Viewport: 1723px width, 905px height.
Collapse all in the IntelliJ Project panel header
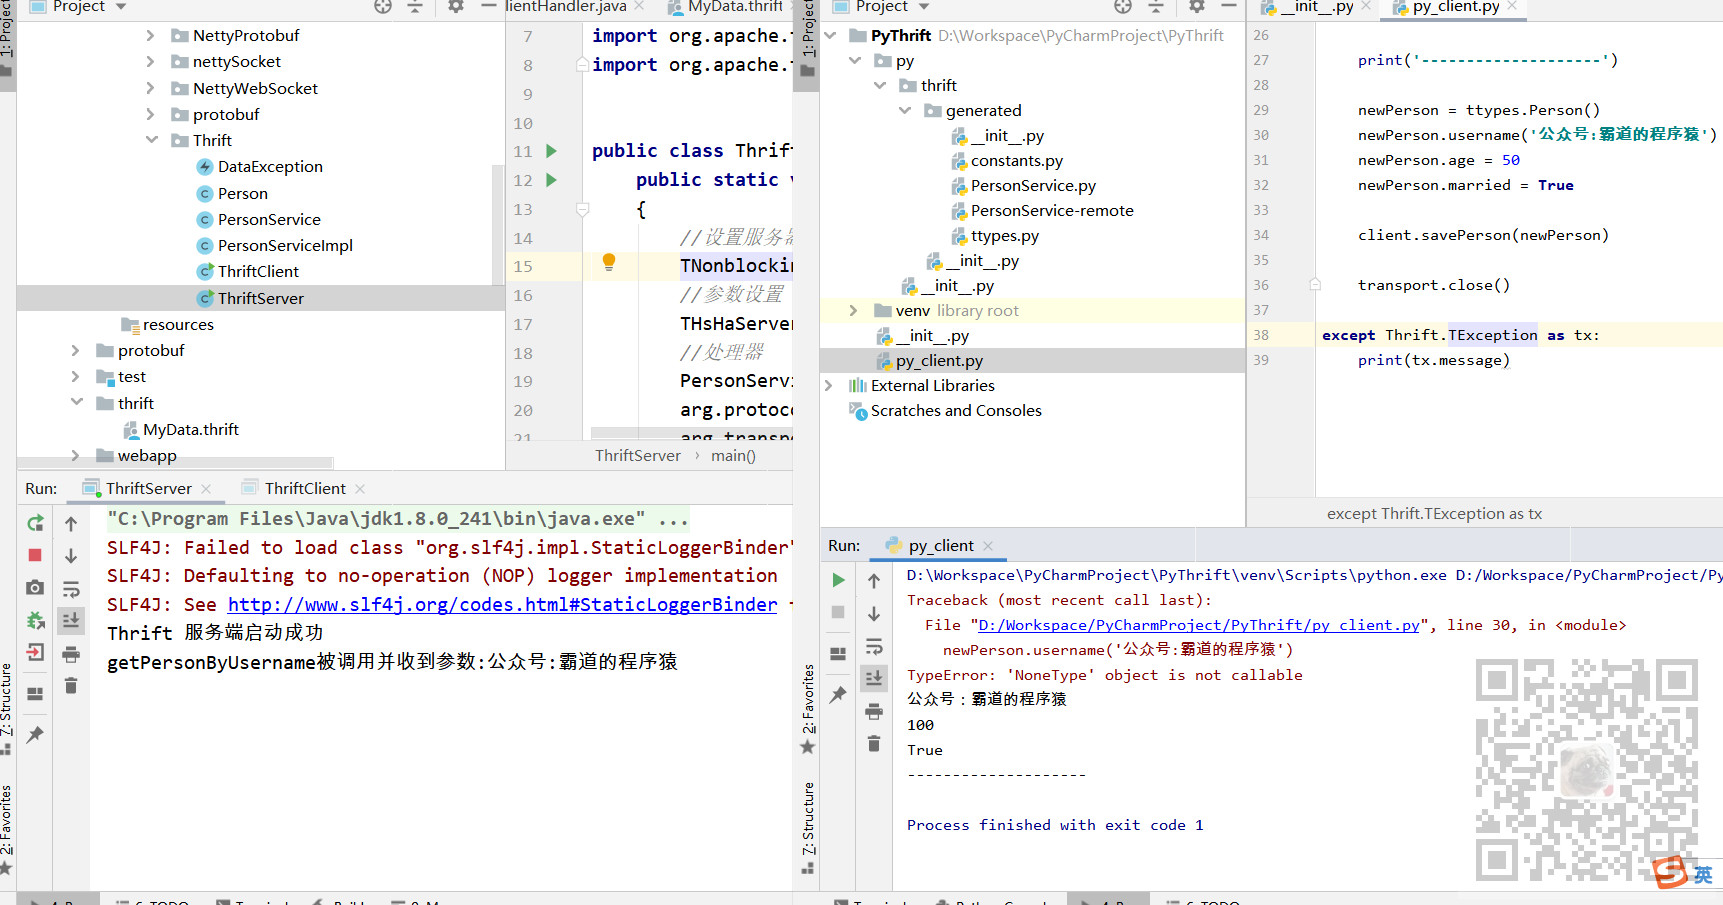point(415,7)
